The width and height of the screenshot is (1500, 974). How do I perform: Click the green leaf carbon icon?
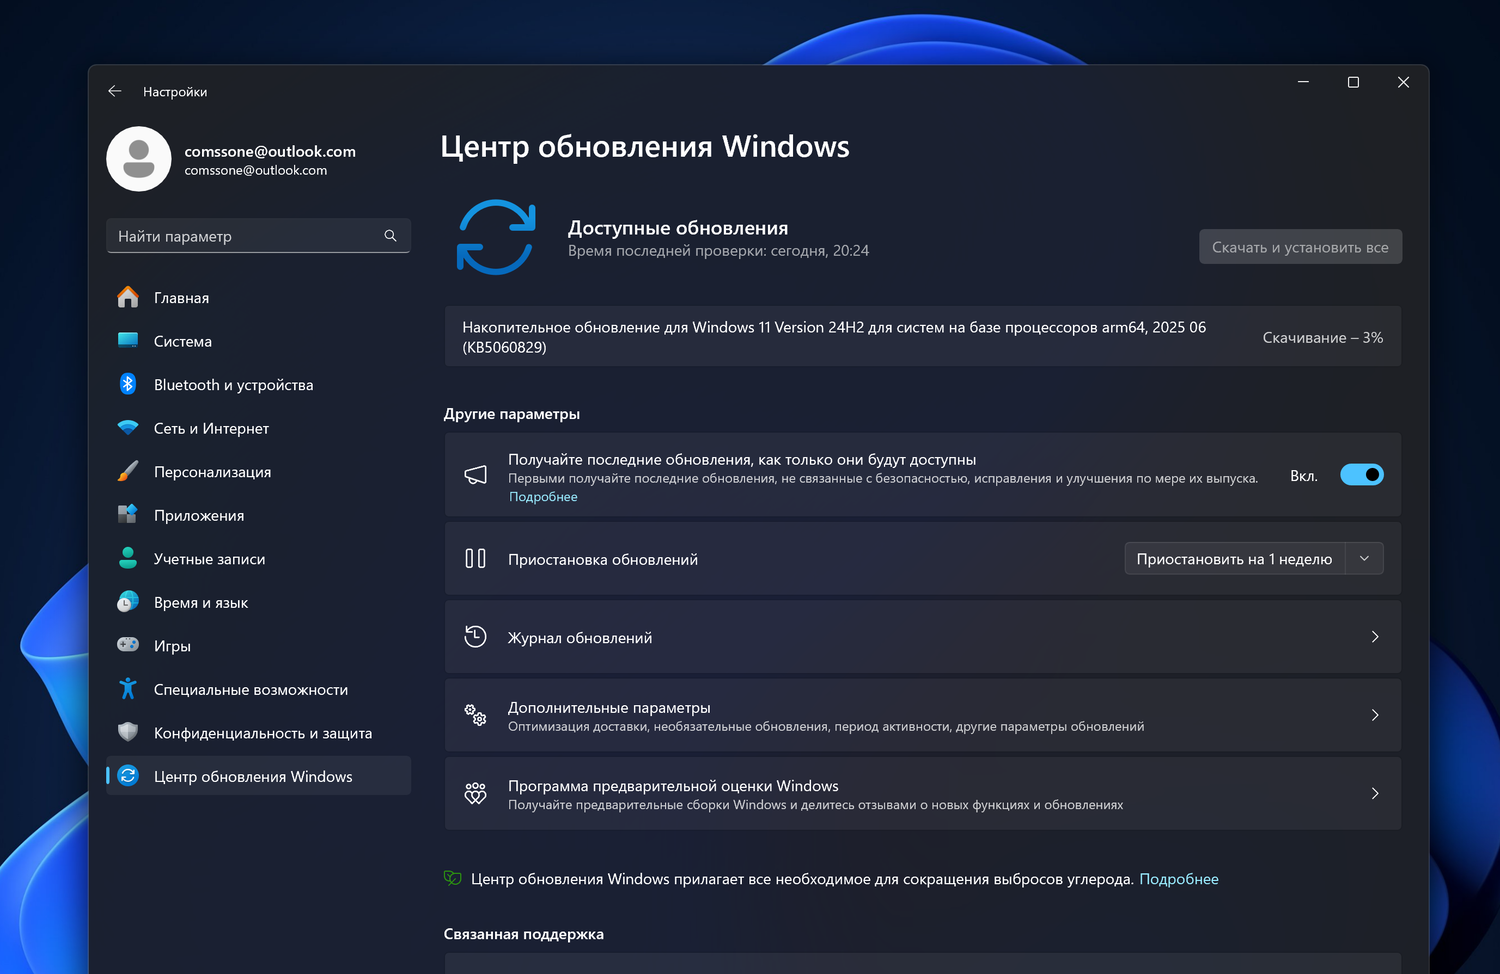453,878
